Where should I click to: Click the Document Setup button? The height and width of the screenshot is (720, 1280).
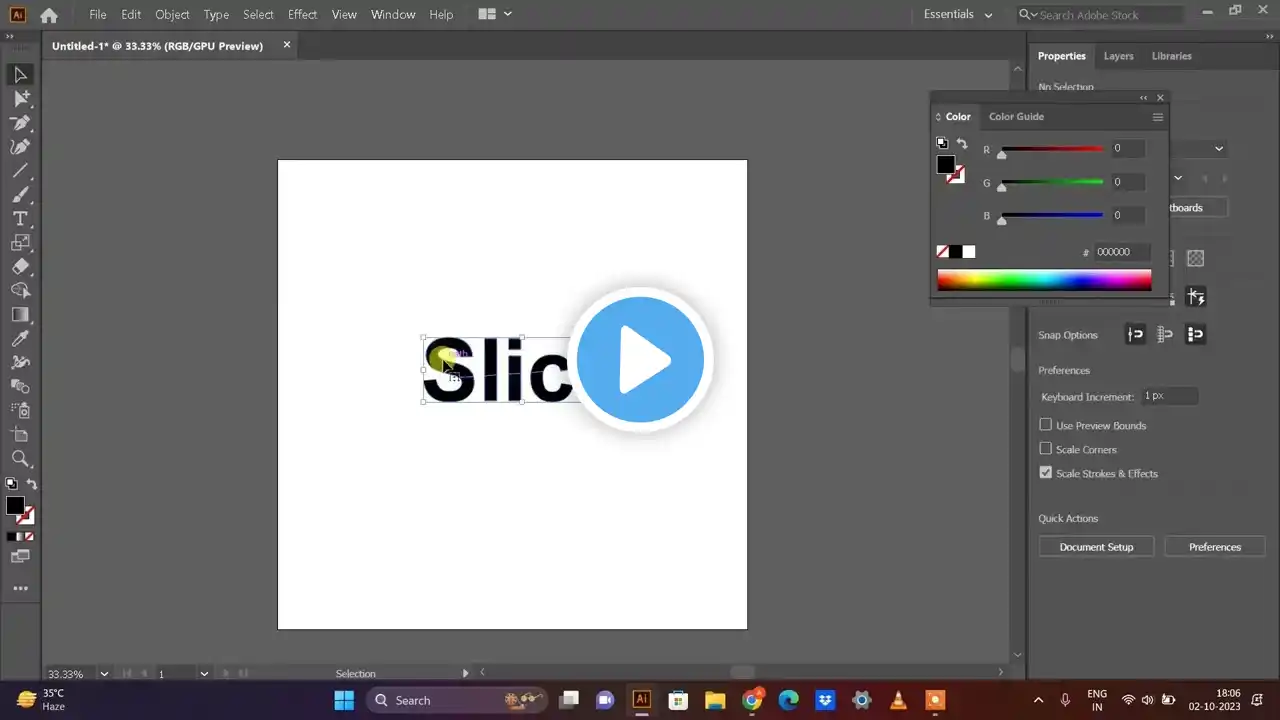1096,547
